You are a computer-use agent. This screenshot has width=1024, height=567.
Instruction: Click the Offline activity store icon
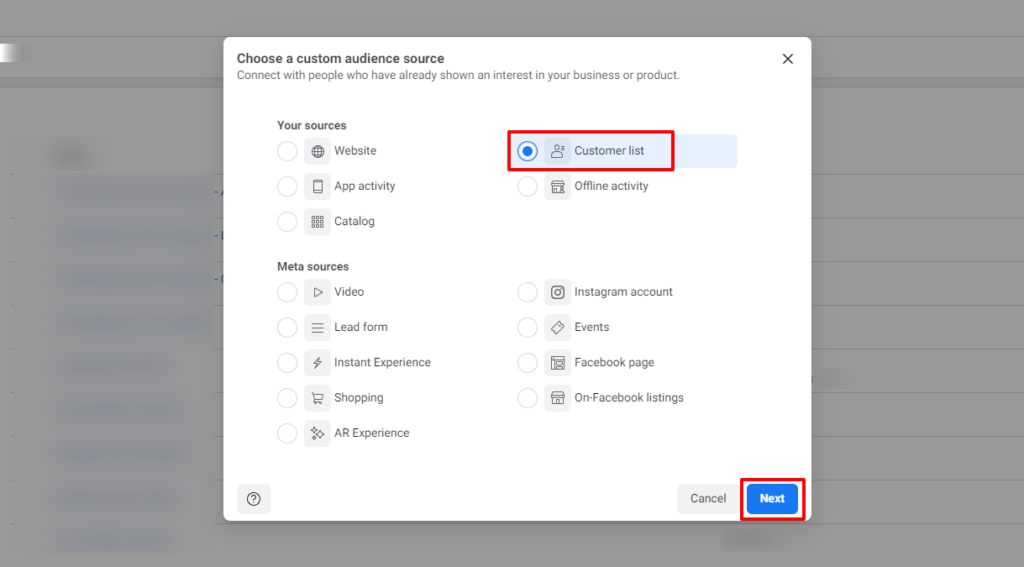click(558, 187)
